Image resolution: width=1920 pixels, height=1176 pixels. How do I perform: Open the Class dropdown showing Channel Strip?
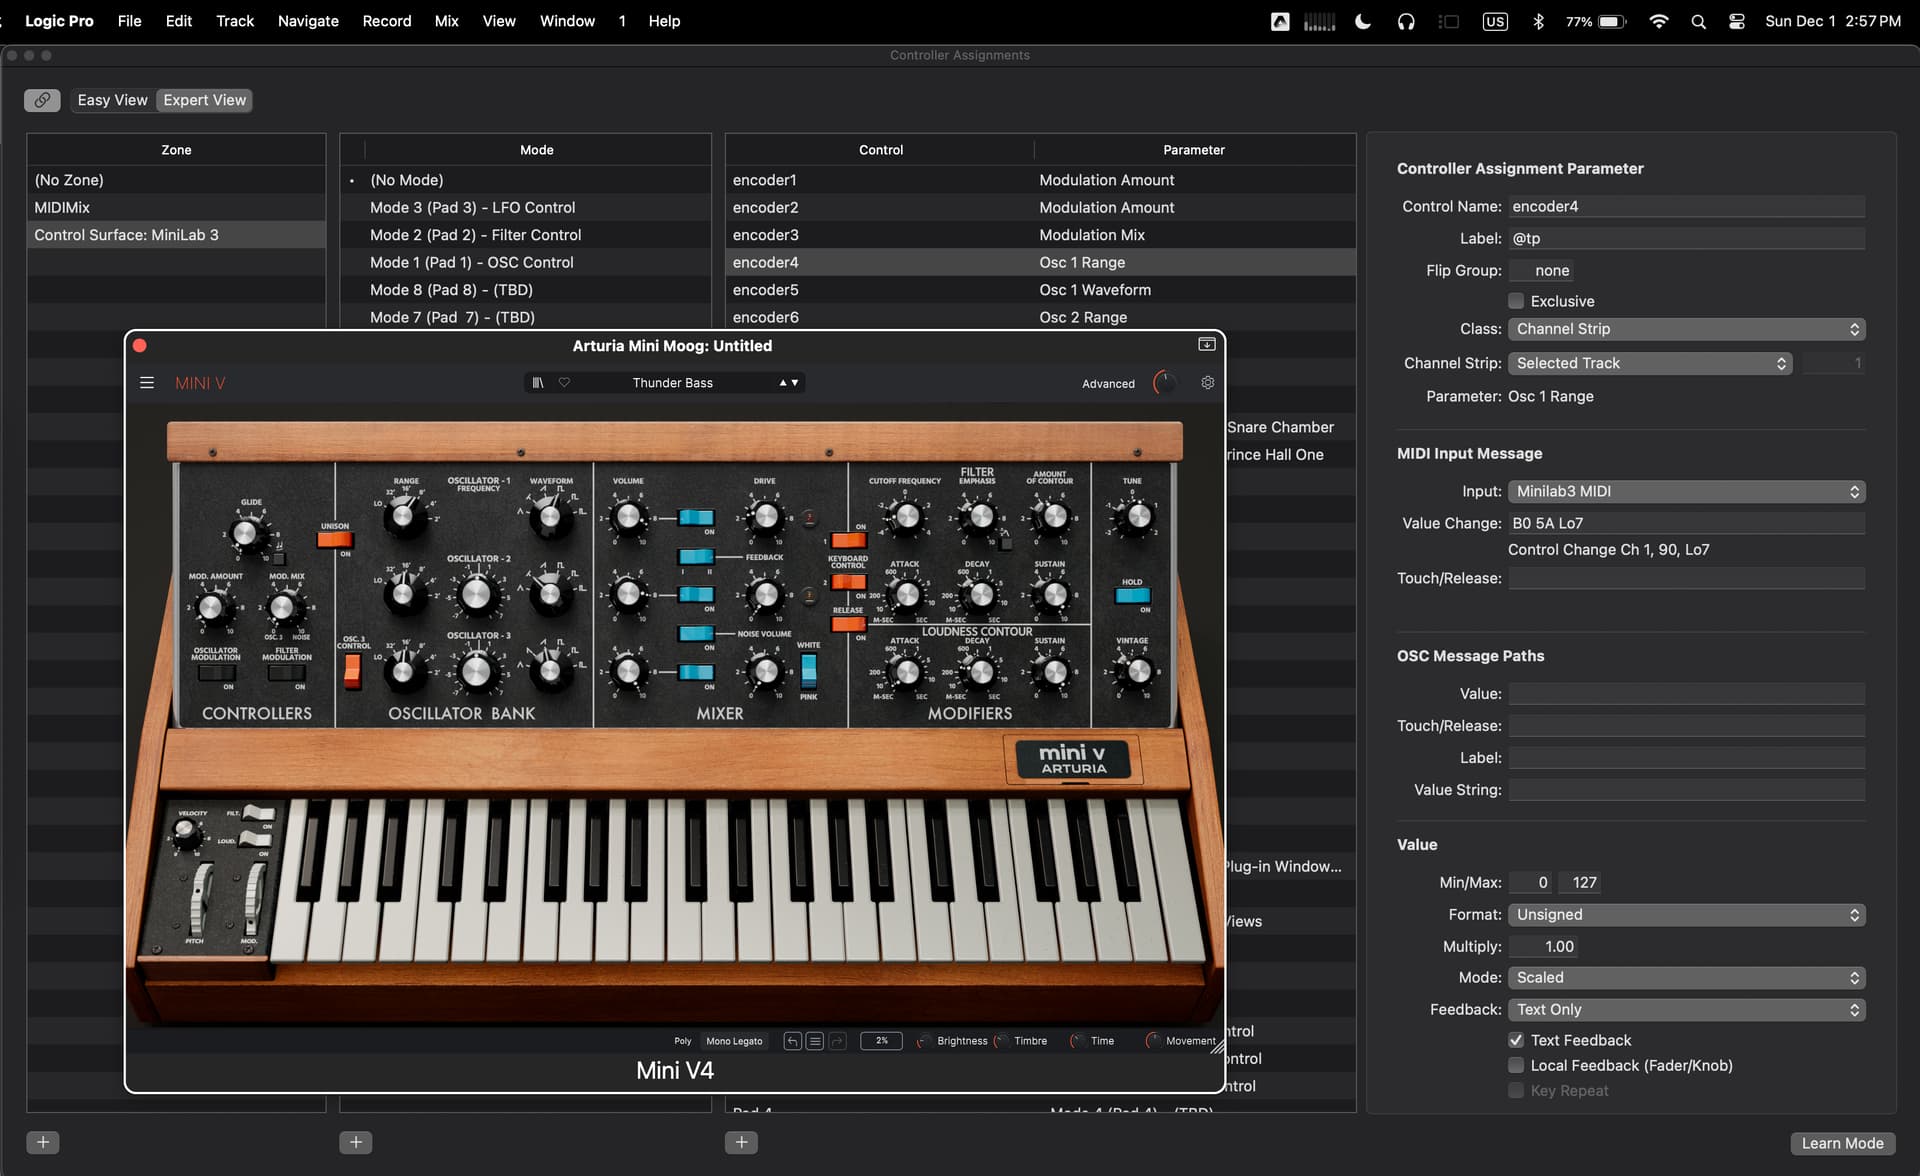point(1686,329)
